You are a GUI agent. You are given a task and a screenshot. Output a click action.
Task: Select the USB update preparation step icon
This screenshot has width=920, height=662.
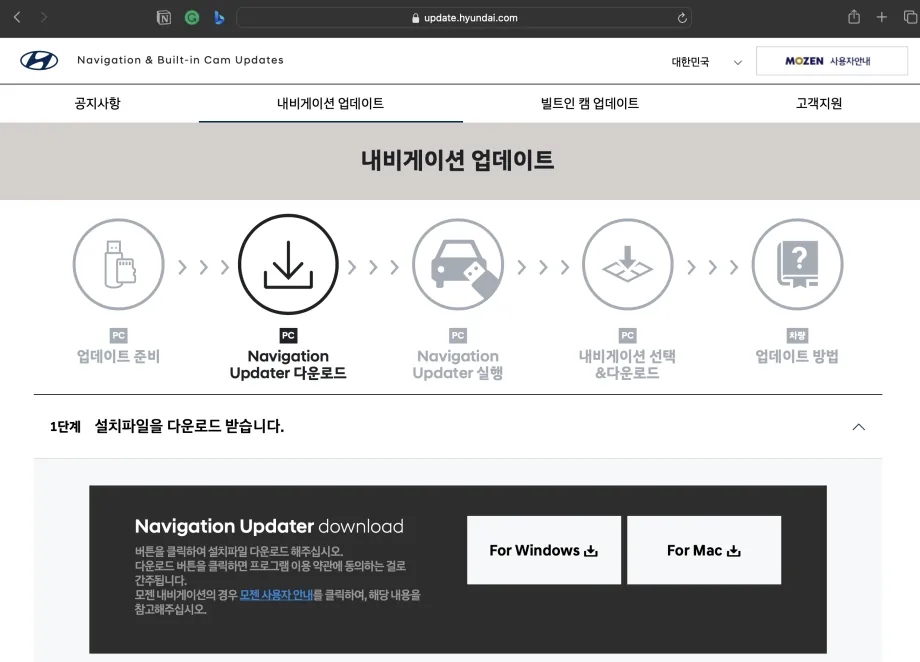tap(118, 264)
